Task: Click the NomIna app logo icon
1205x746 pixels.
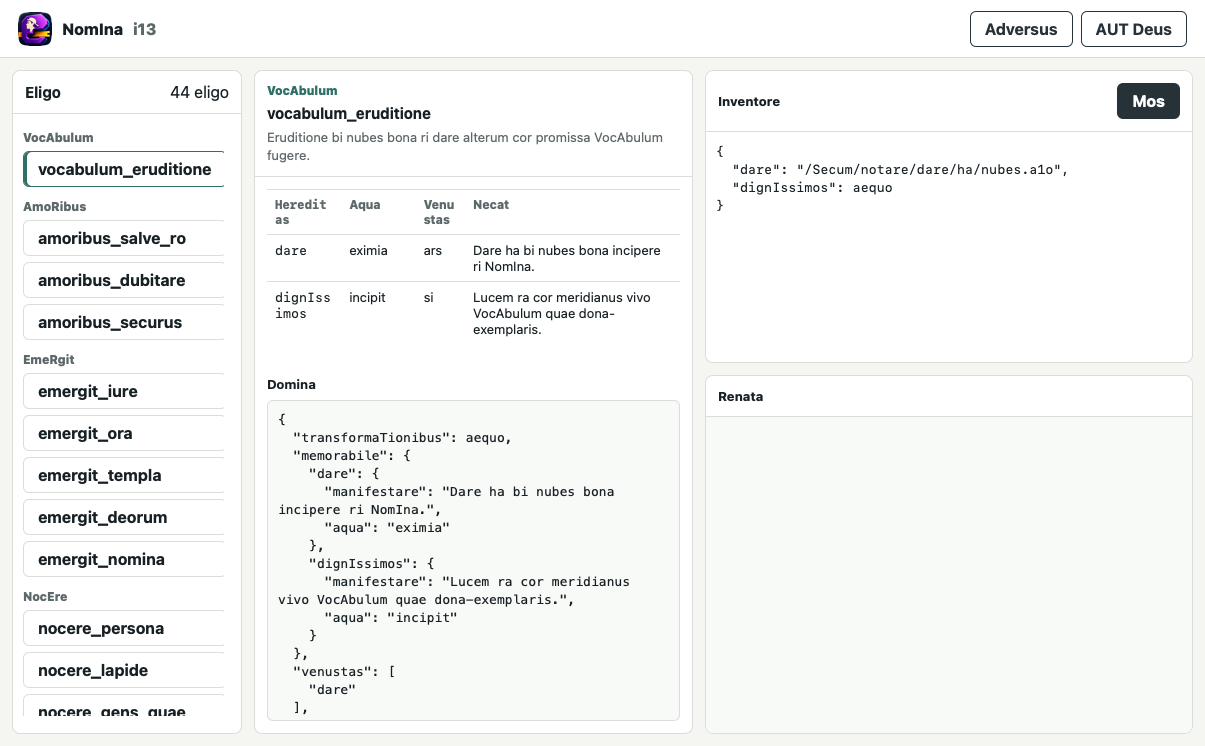Action: pos(35,29)
